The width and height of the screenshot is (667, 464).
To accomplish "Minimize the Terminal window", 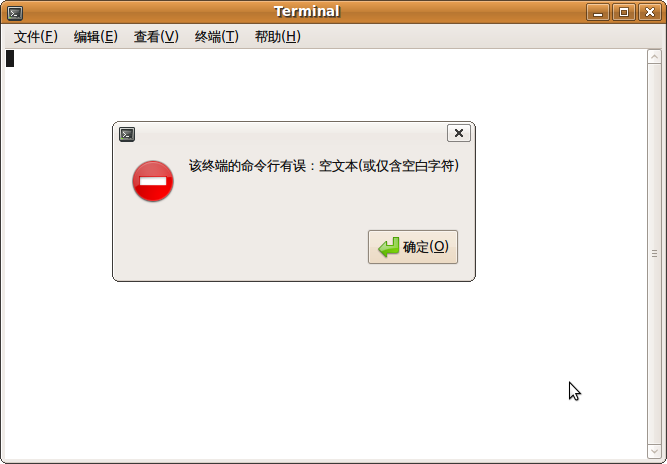I will click(x=598, y=12).
